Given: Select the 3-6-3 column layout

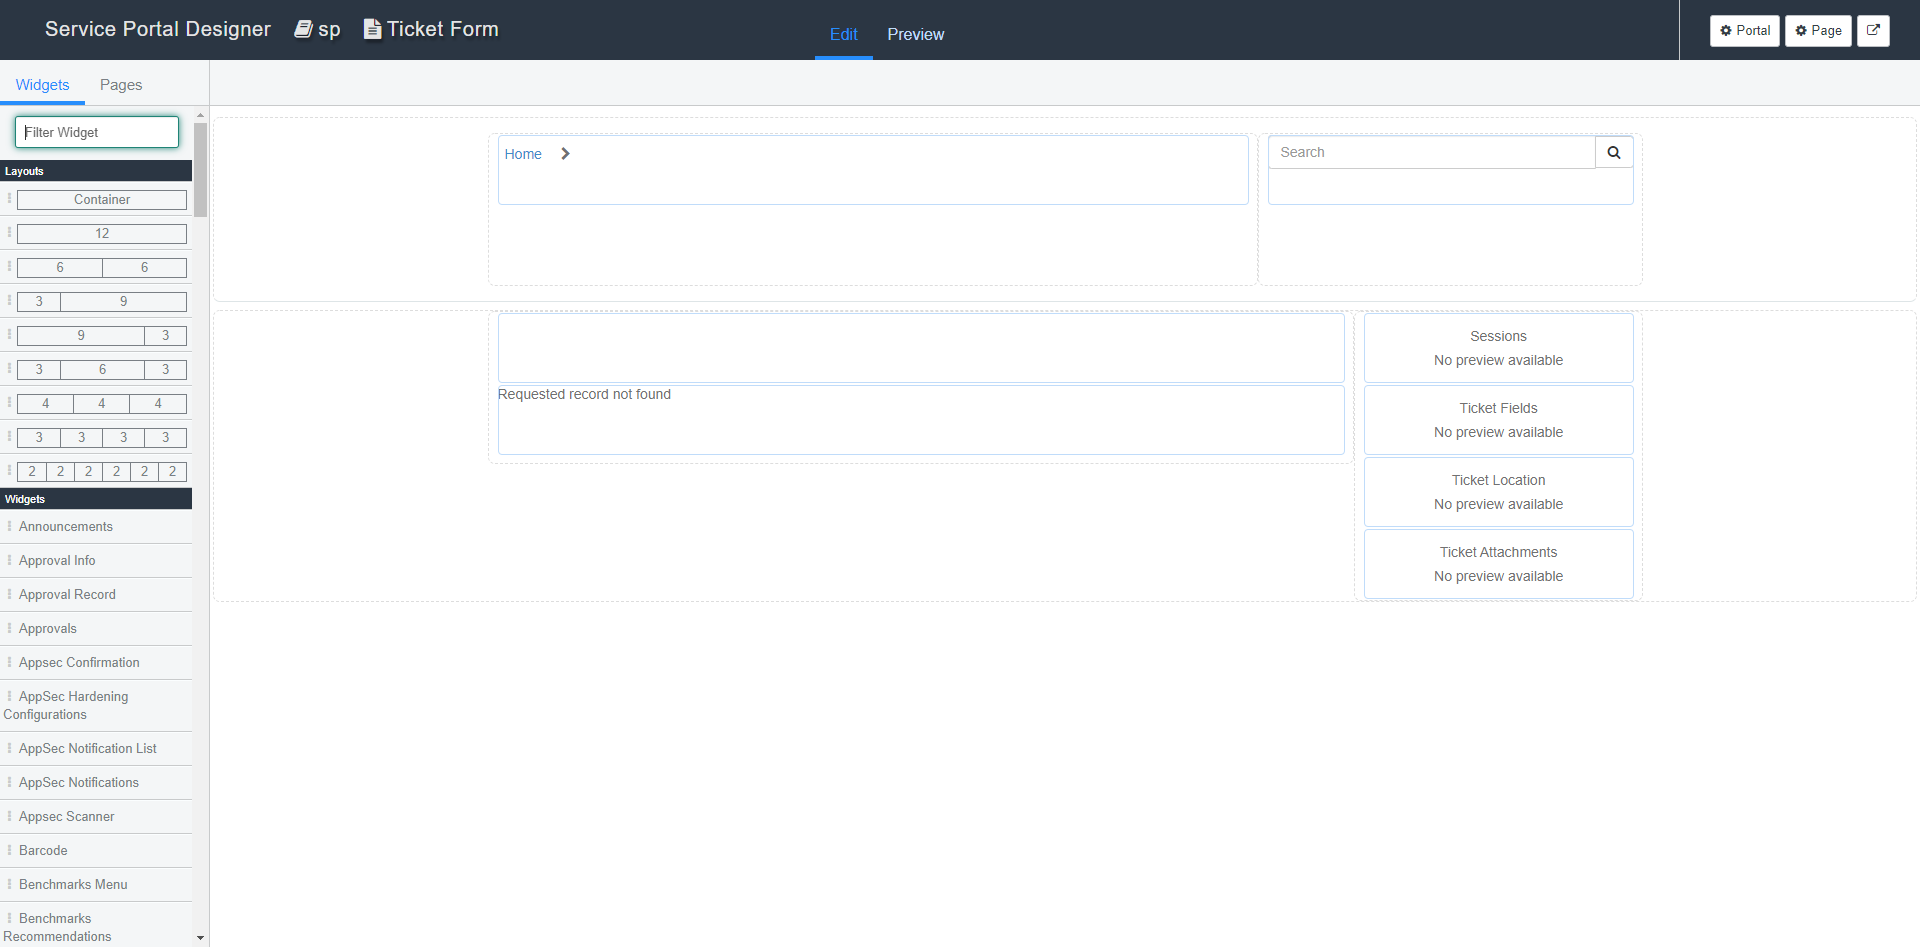Looking at the screenshot, I should 102,370.
